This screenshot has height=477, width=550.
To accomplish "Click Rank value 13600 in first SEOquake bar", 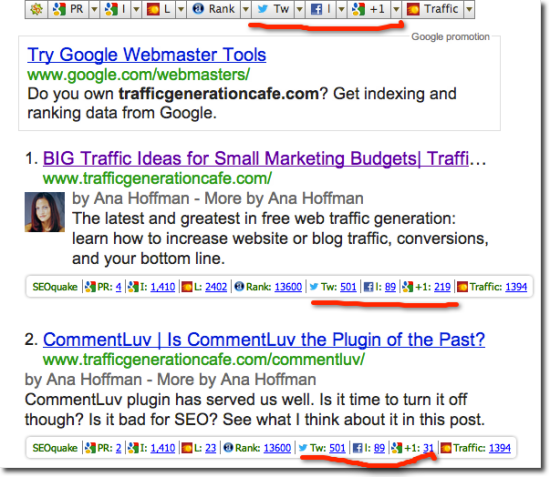I will click(x=288, y=287).
